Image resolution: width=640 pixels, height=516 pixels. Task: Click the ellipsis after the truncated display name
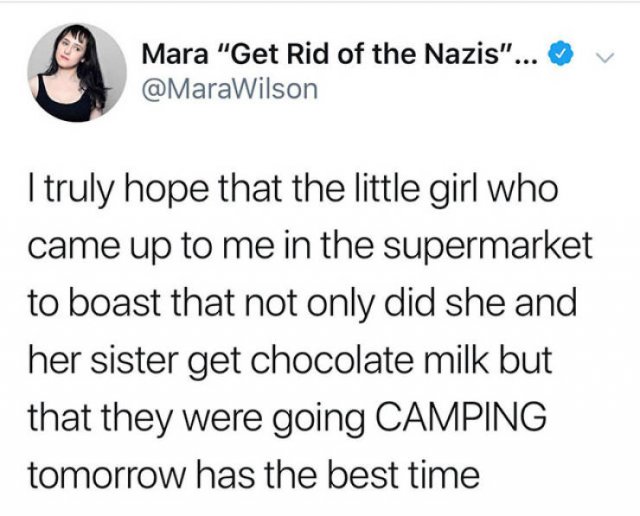(x=529, y=61)
